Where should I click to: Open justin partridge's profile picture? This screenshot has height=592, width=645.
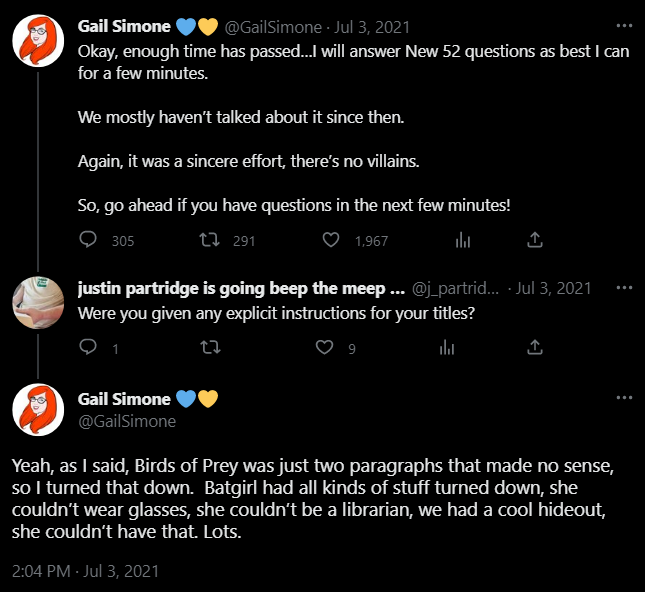pos(38,302)
